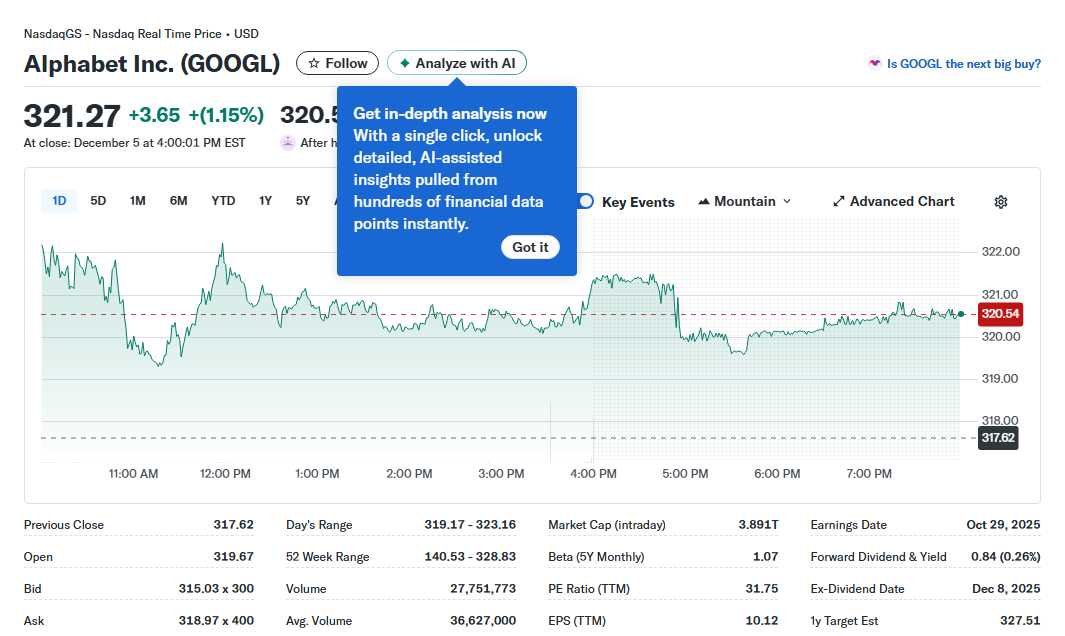Image resolution: width=1065 pixels, height=636 pixels.
Task: Click the mountain chart type icon
Action: click(703, 202)
